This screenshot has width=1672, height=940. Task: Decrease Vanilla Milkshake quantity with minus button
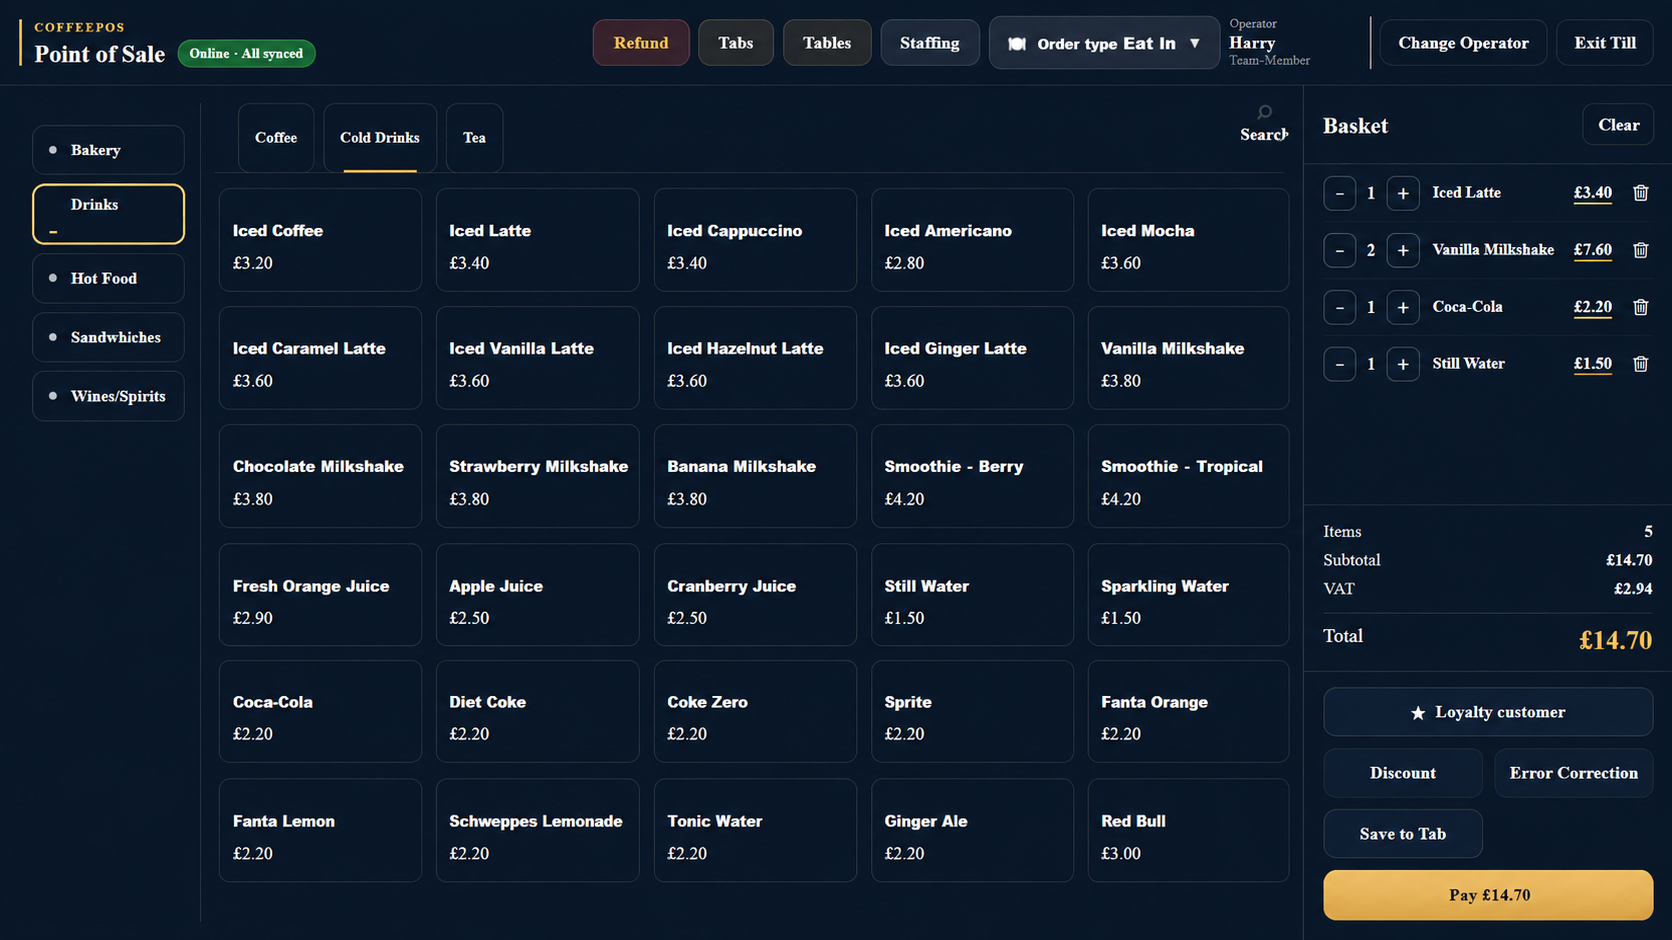click(1339, 250)
